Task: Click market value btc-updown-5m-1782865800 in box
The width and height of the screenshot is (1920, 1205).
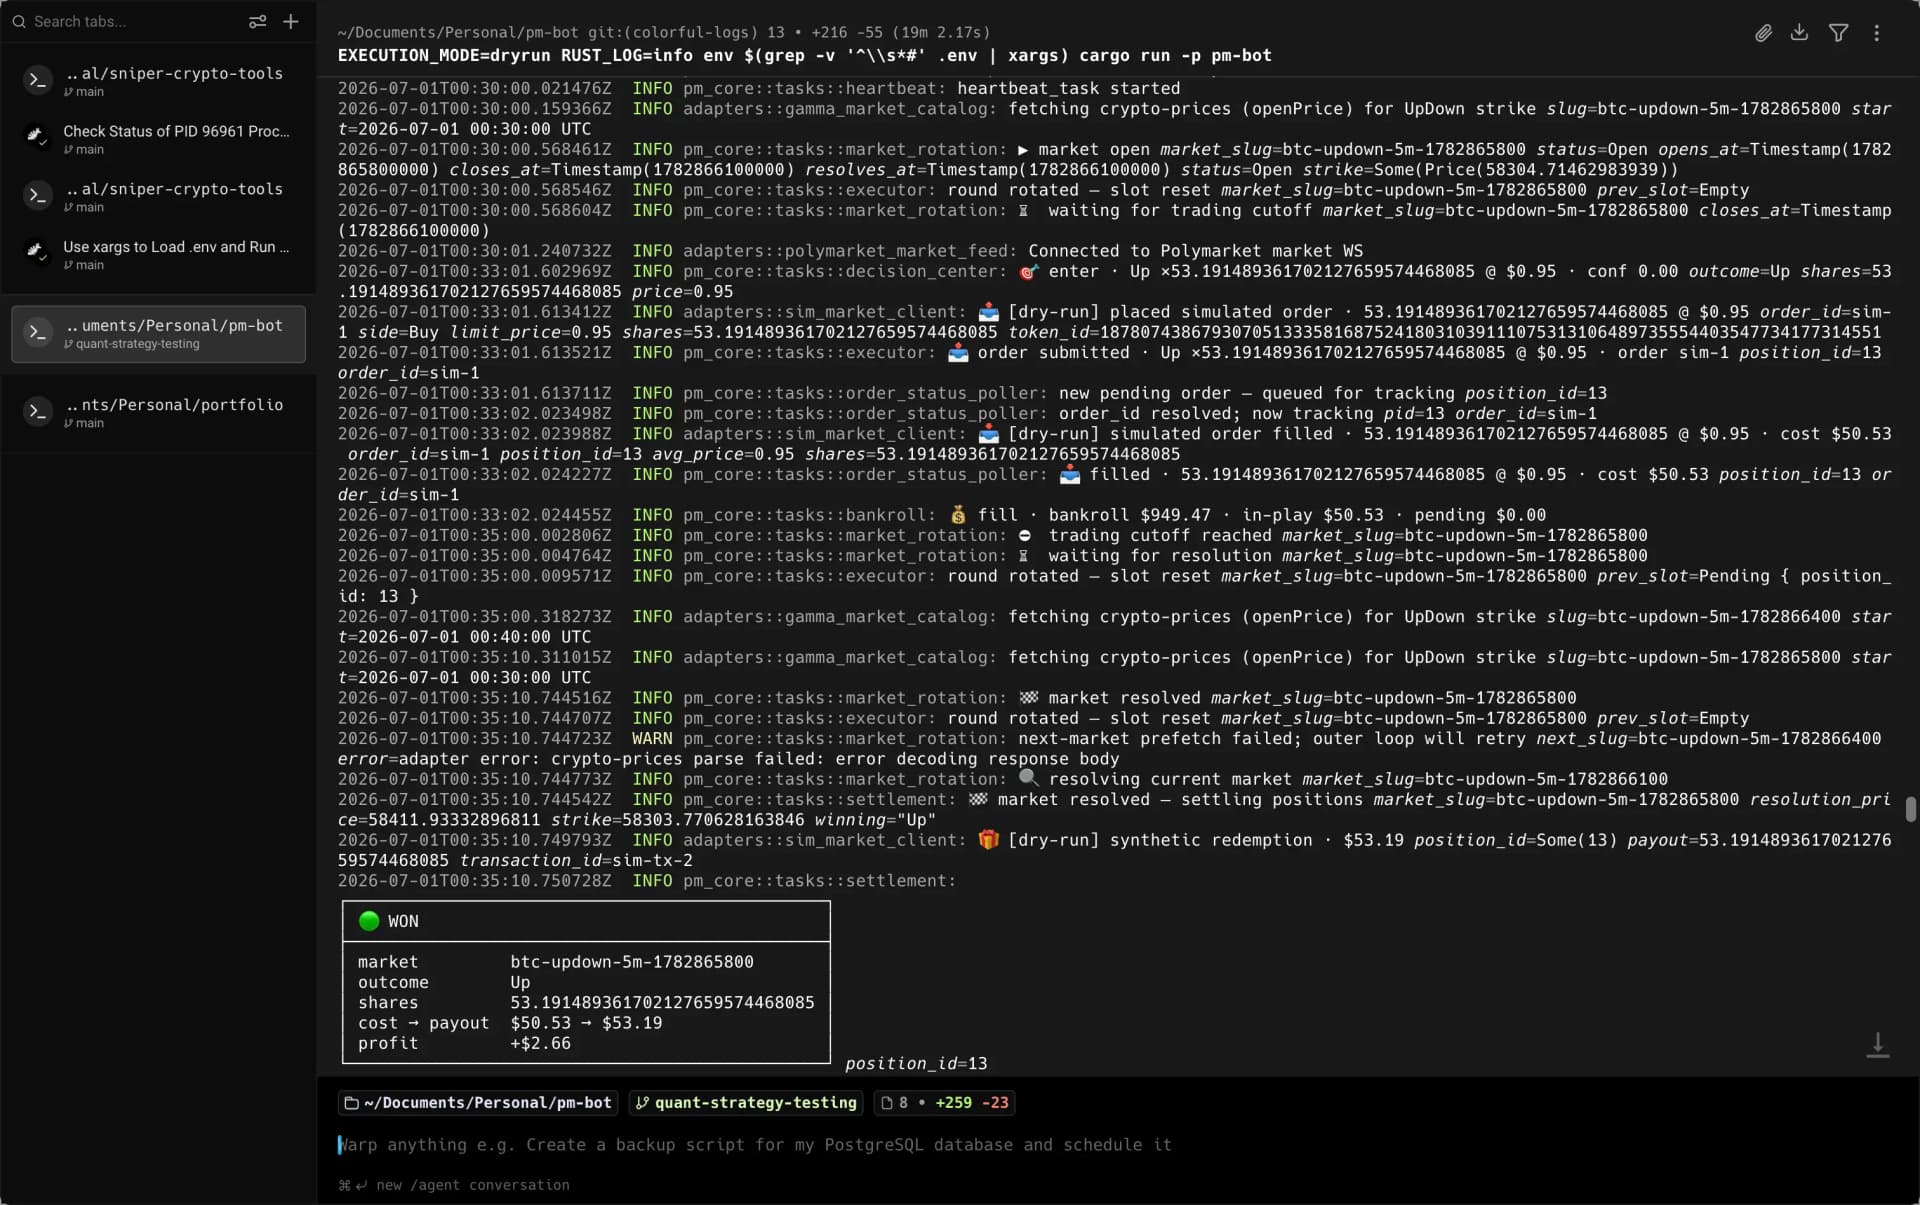Action: pos(632,962)
